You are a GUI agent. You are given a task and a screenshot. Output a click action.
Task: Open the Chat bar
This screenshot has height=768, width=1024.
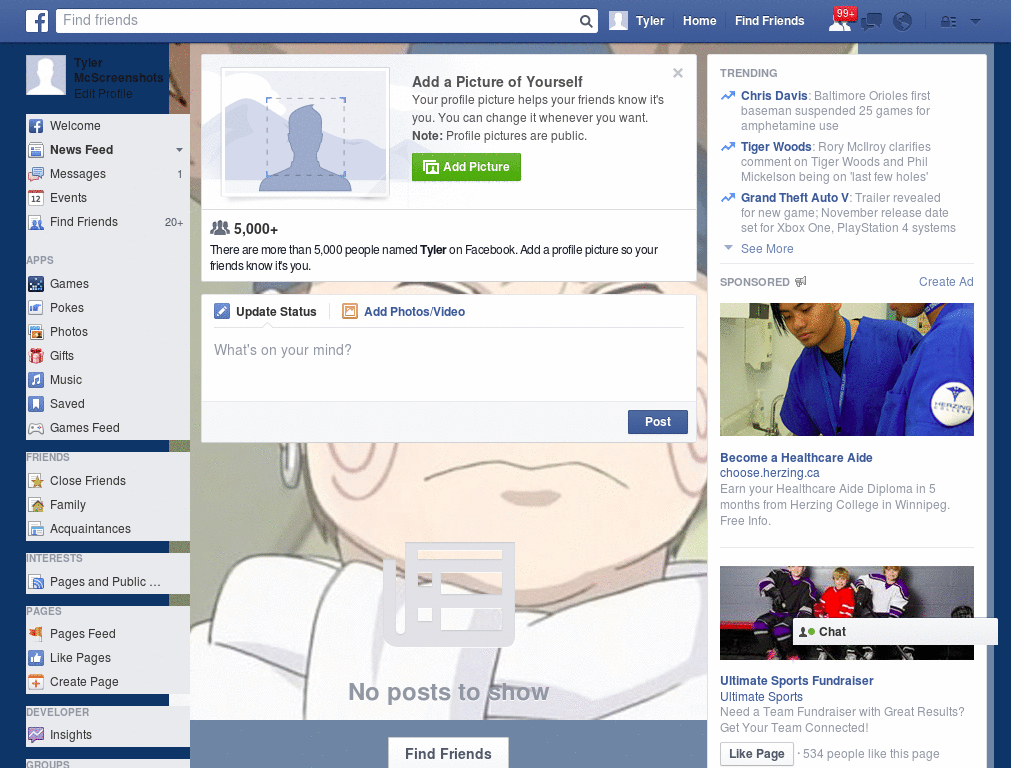[x=895, y=632]
